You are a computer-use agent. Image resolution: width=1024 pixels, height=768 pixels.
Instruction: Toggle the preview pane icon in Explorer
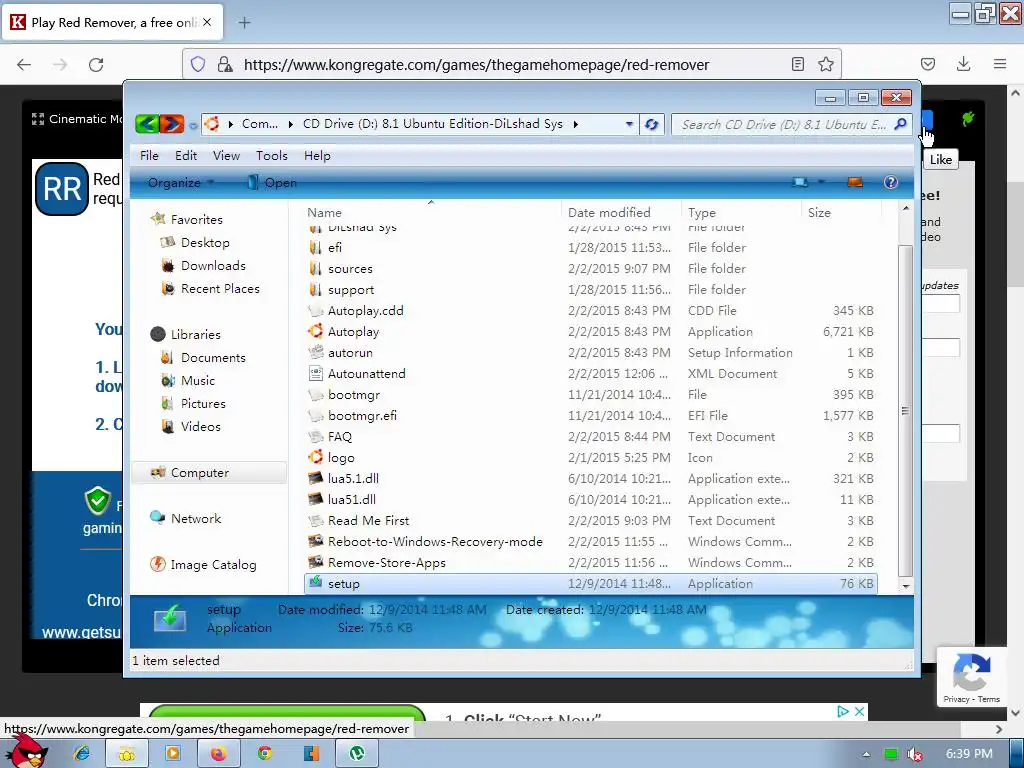[854, 183]
